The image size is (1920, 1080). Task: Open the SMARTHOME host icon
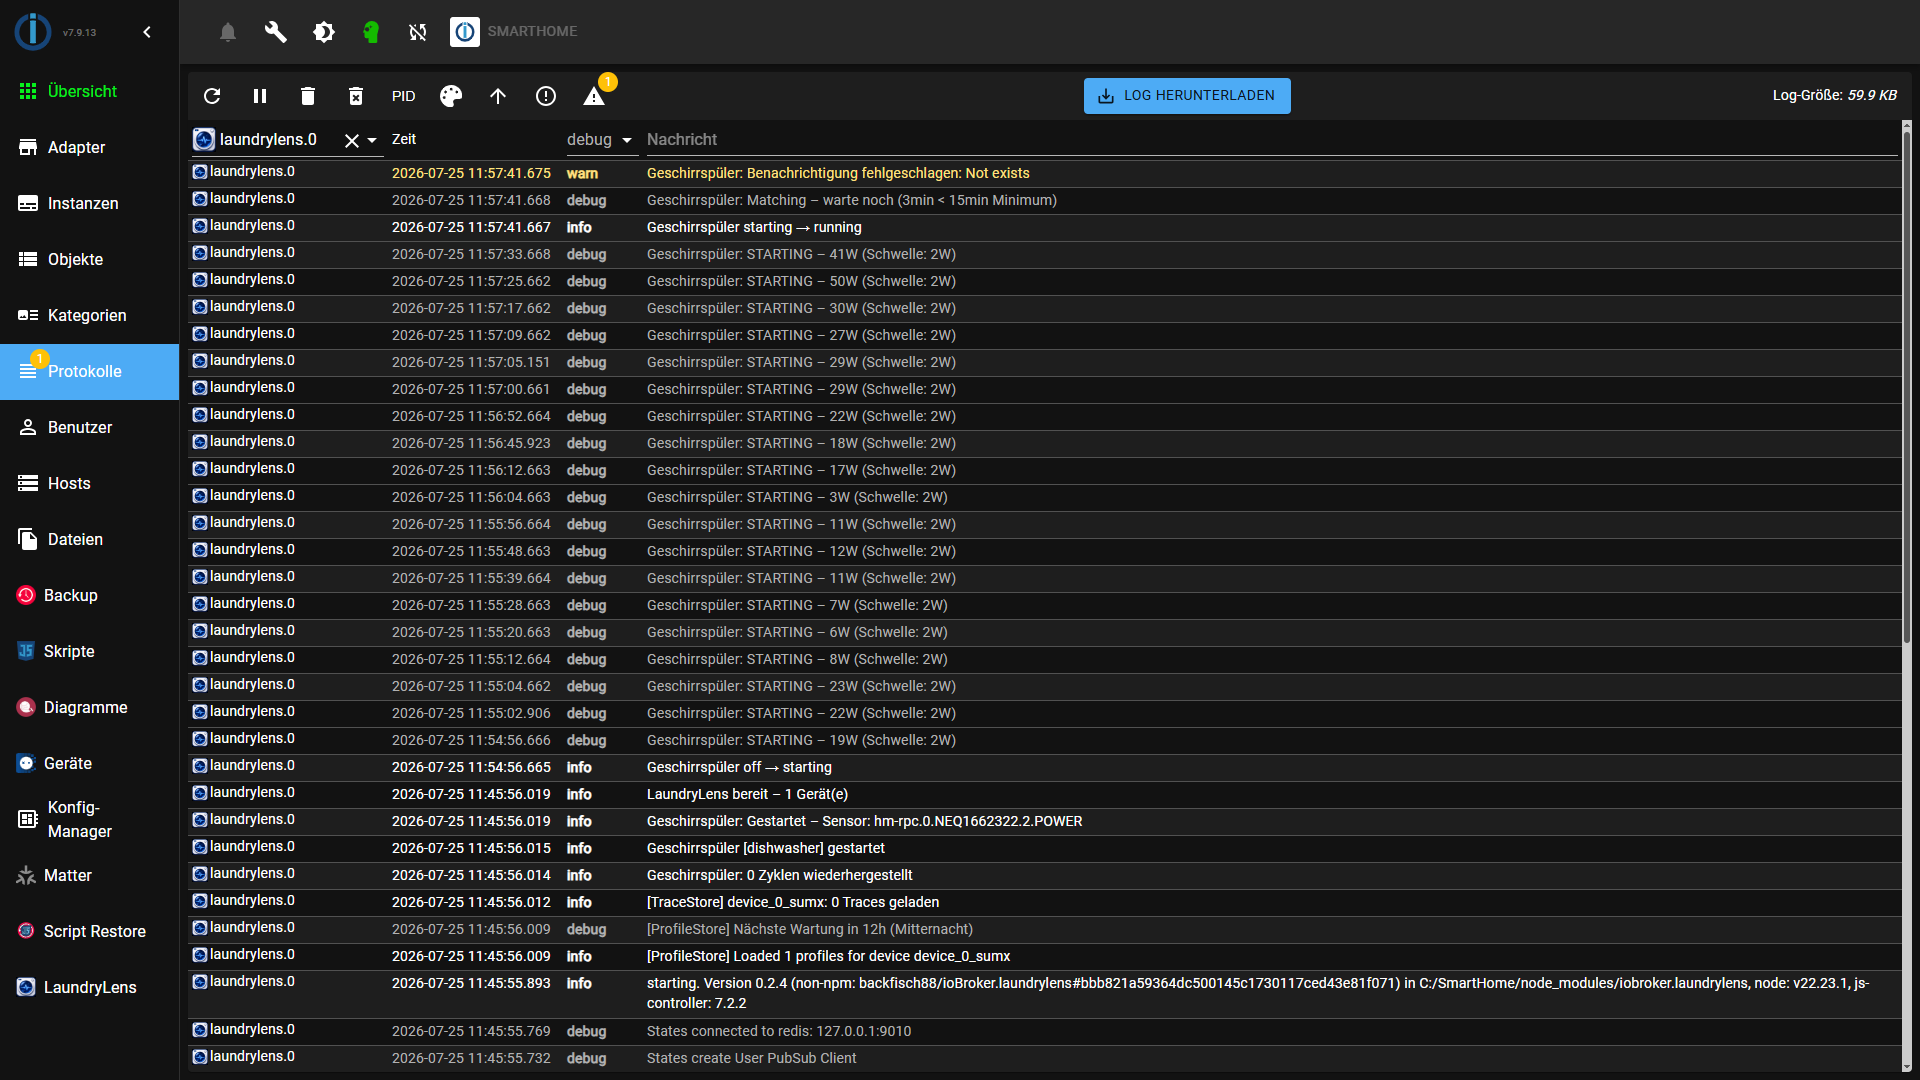(465, 32)
